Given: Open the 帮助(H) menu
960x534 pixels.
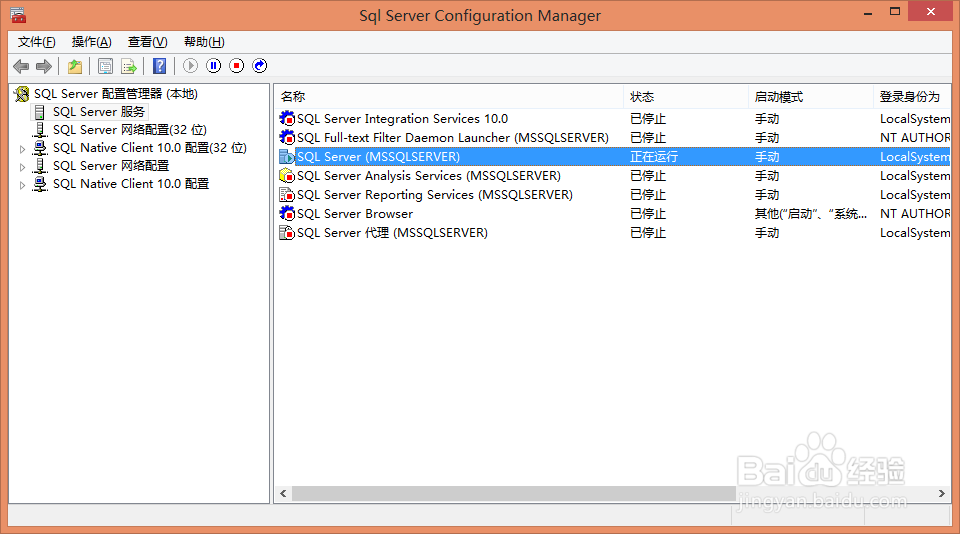Looking at the screenshot, I should click(x=204, y=42).
